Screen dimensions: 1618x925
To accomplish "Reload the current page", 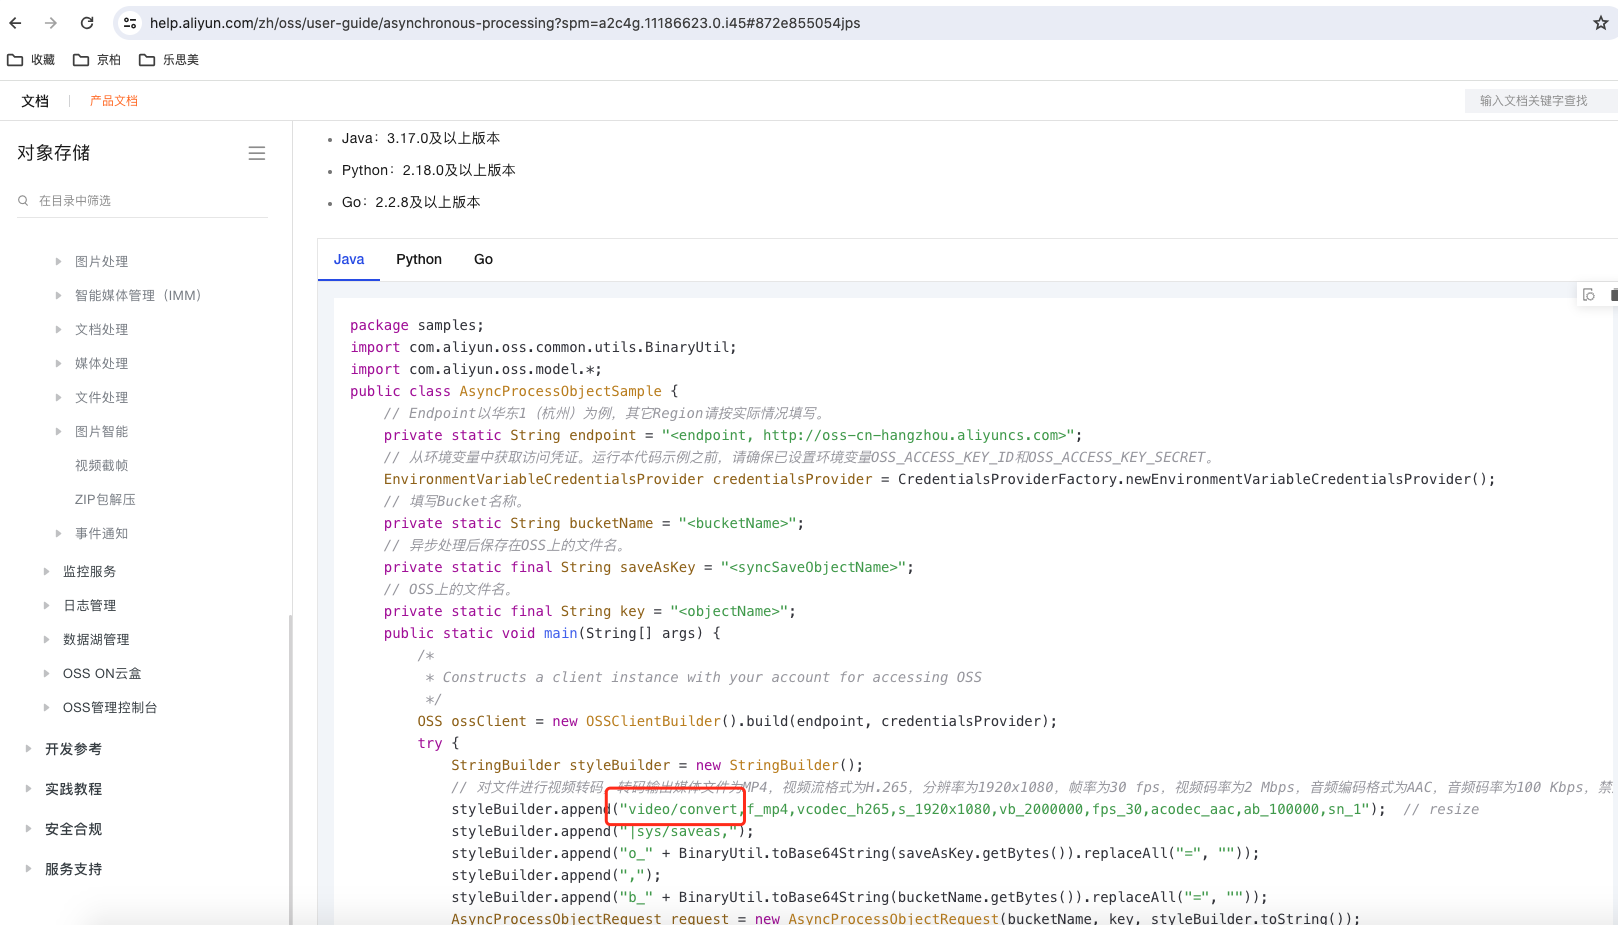I will 87,23.
